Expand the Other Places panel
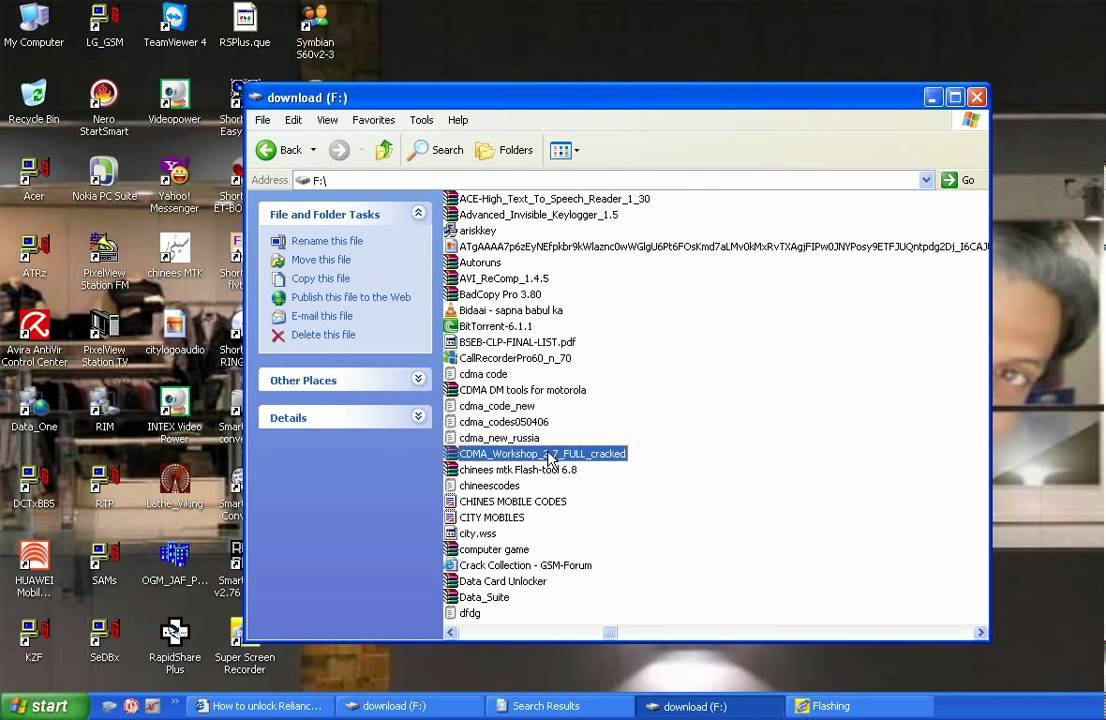 click(418, 379)
